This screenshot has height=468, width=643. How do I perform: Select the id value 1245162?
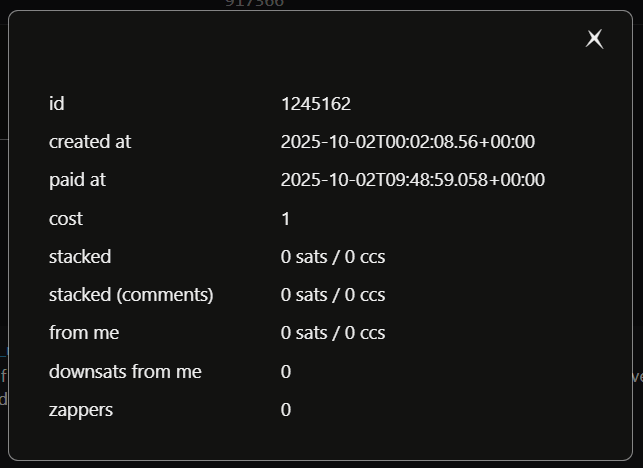316,104
